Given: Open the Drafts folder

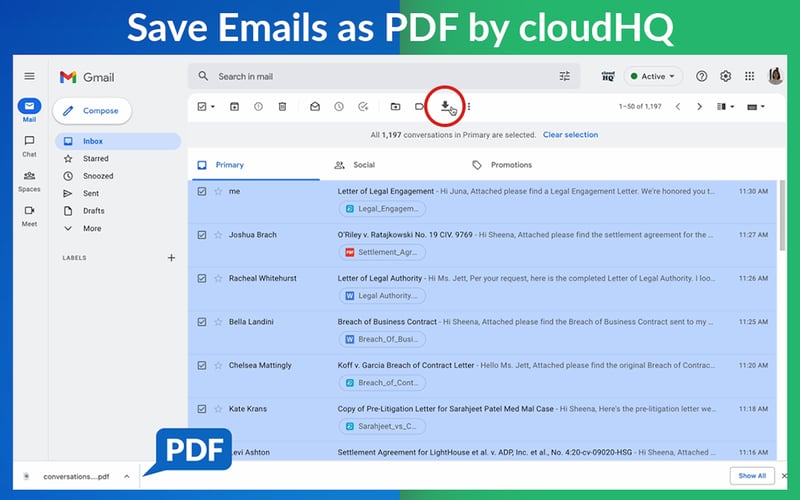Looking at the screenshot, I should (x=93, y=211).
